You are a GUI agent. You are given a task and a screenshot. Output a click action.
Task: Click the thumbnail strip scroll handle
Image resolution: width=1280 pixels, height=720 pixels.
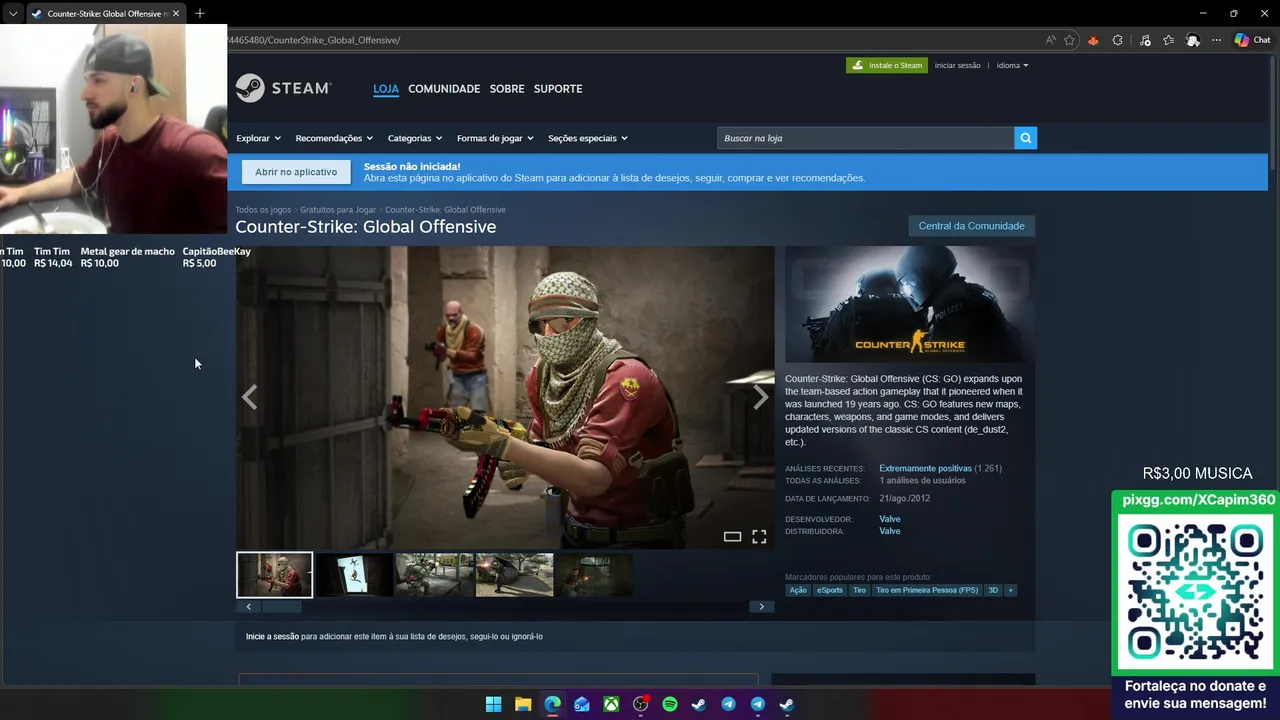pyautogui.click(x=281, y=606)
